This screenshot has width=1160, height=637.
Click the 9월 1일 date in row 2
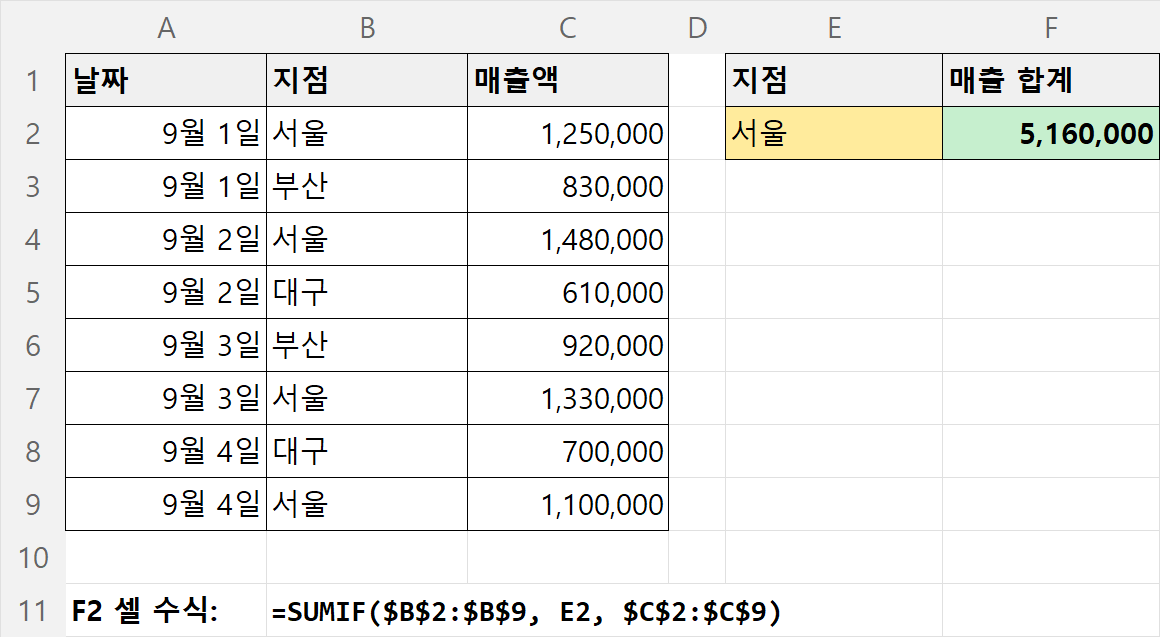coord(166,133)
